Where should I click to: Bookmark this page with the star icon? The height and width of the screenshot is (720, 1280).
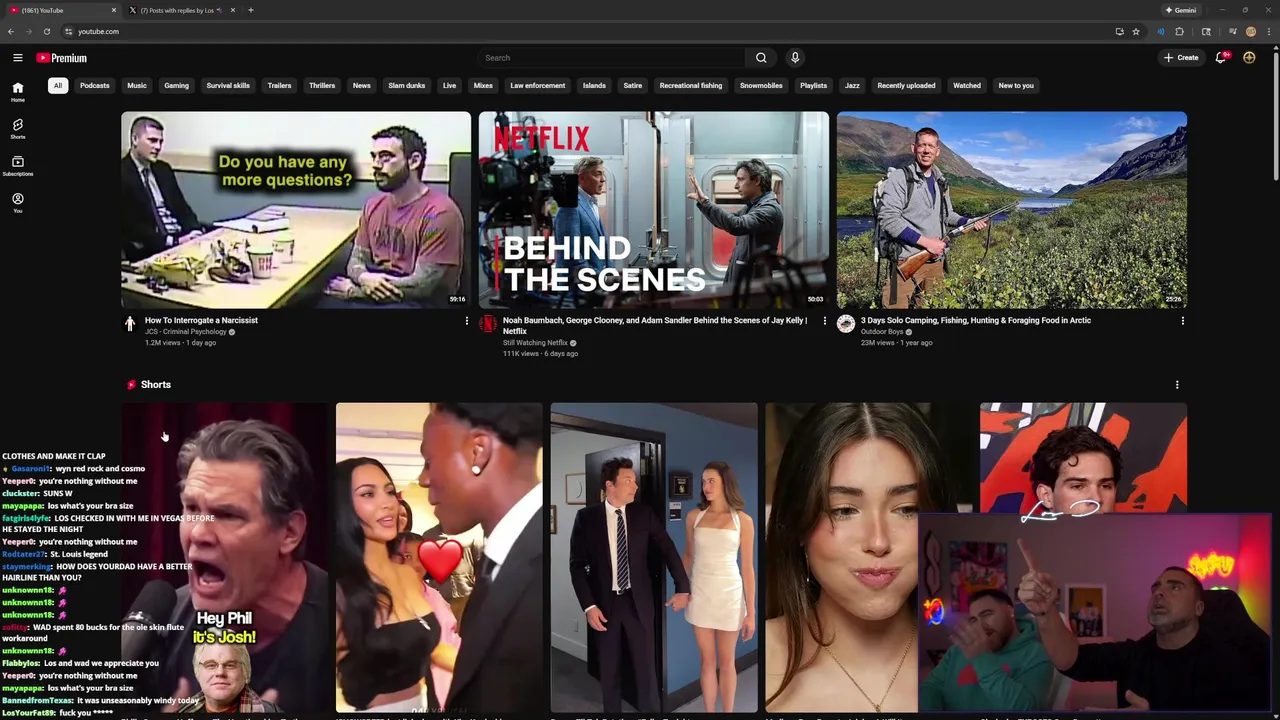point(1136,31)
